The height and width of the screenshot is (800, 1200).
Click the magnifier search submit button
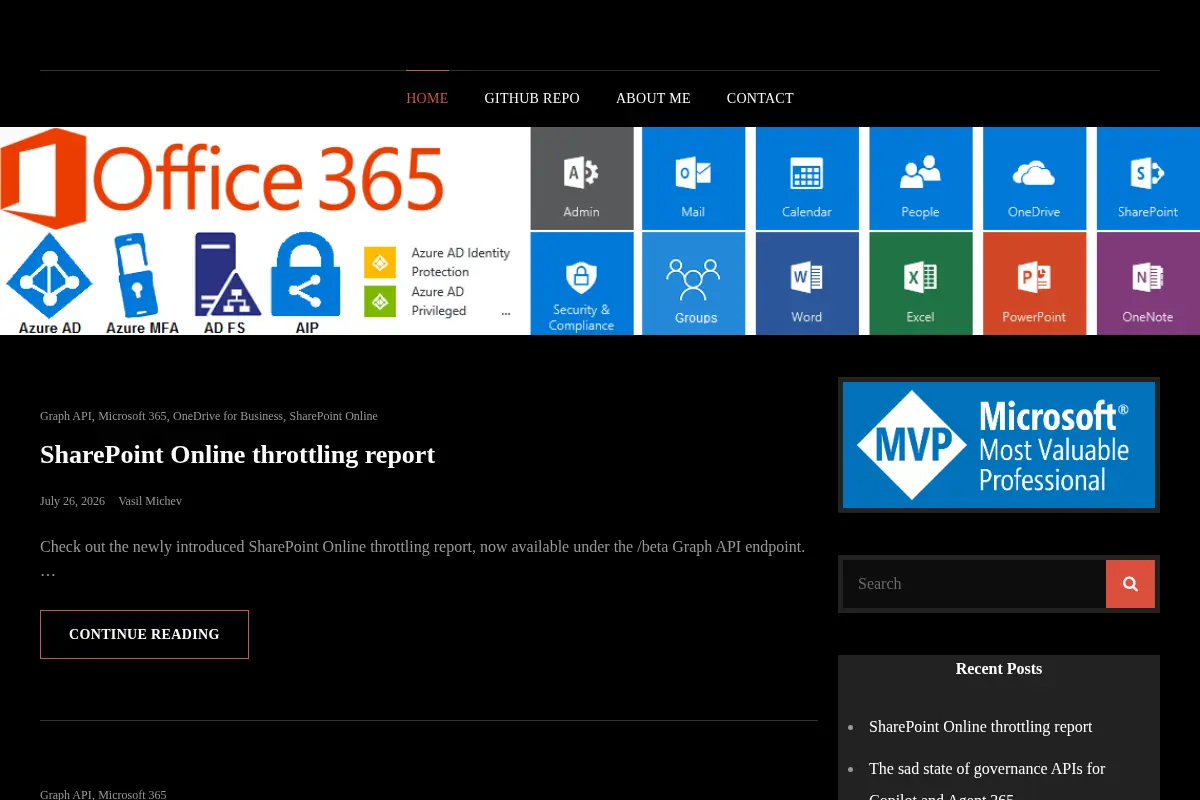pos(1130,584)
